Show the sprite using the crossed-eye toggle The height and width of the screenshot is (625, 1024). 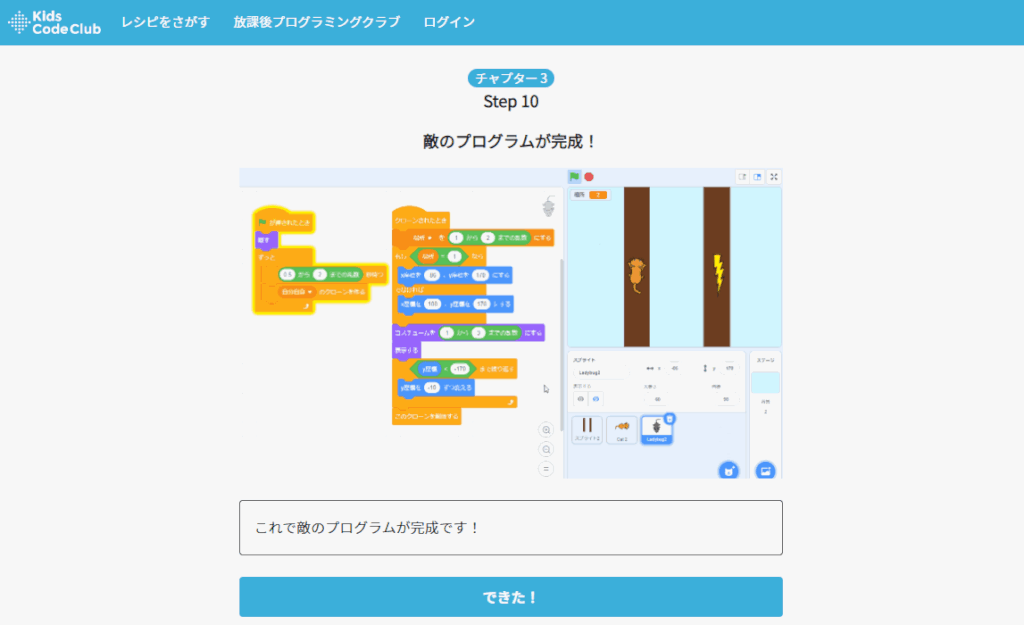point(596,399)
